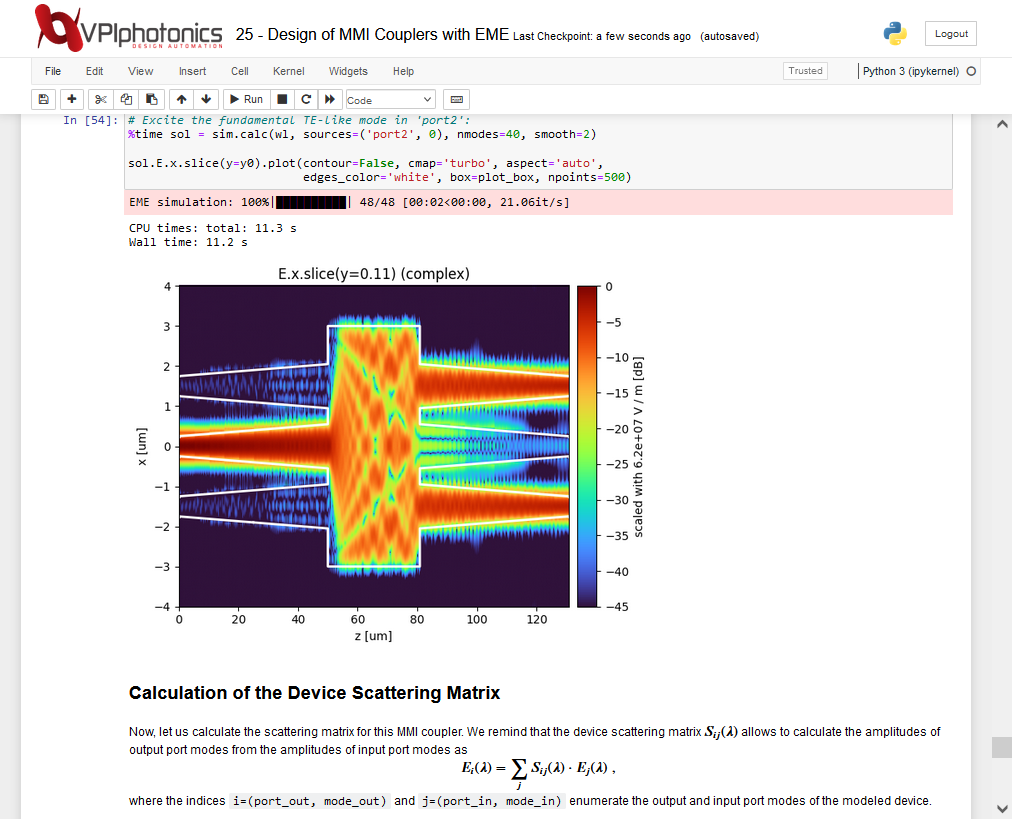Screen dimensions: 1012x819
Task: Paste cells below icon
Action: pos(152,99)
